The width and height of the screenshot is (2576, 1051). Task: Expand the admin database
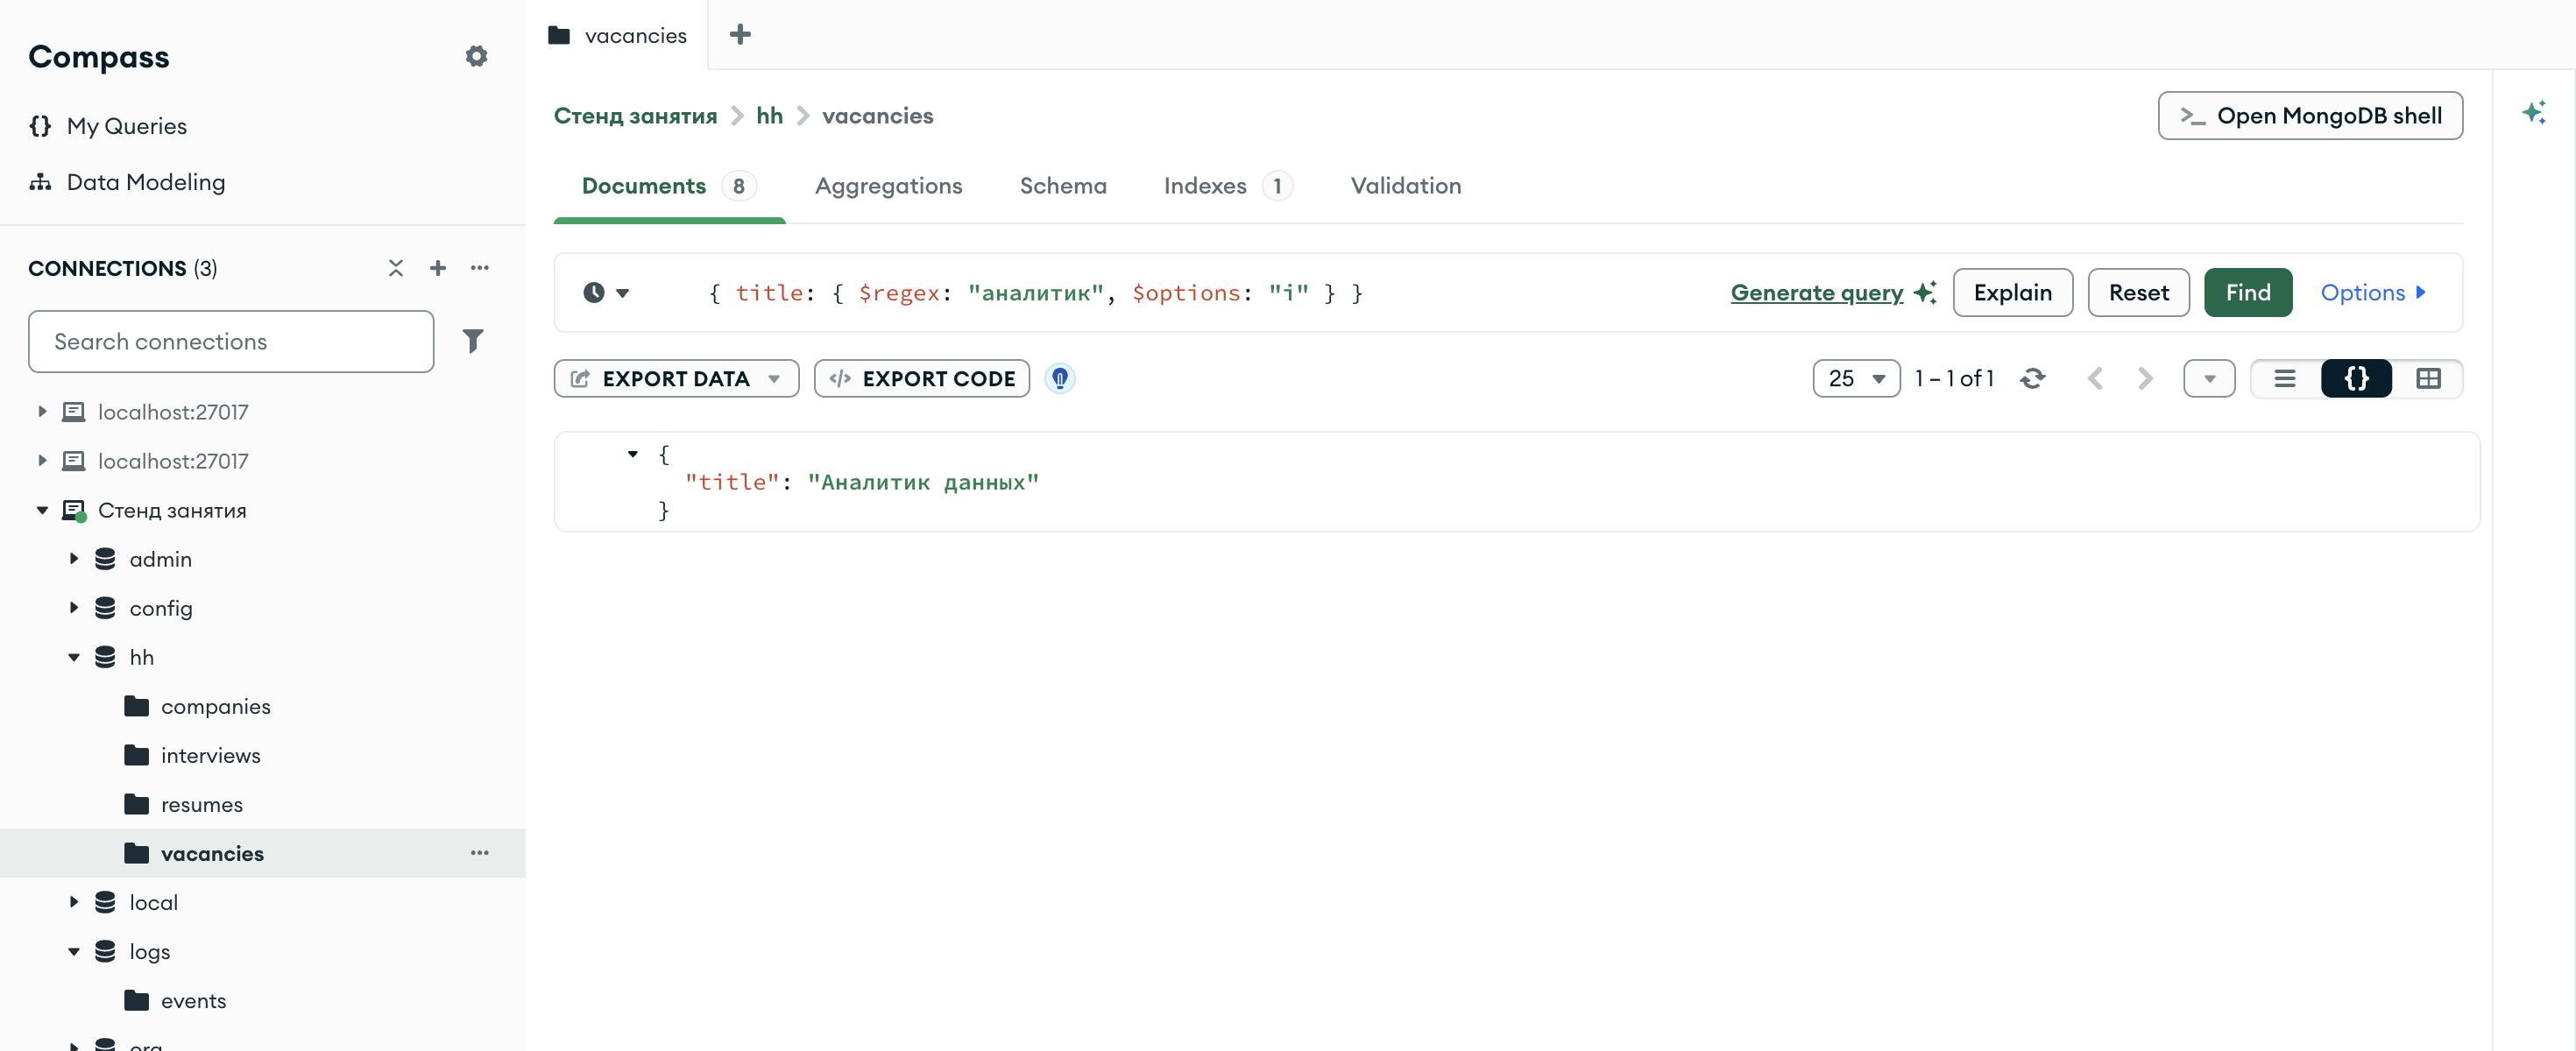(x=73, y=559)
